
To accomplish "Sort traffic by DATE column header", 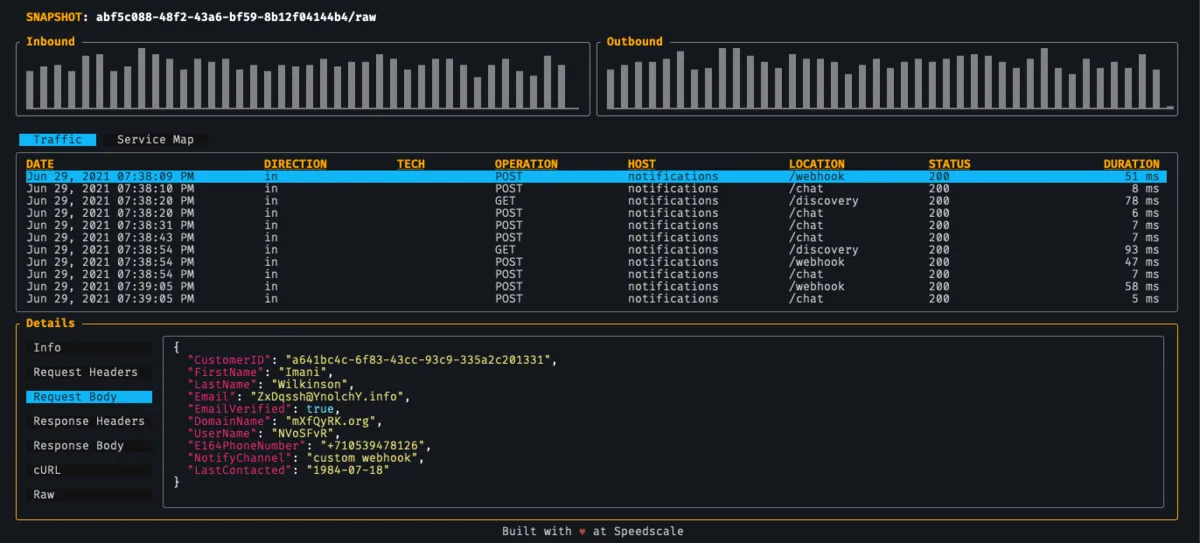I will [x=41, y=164].
